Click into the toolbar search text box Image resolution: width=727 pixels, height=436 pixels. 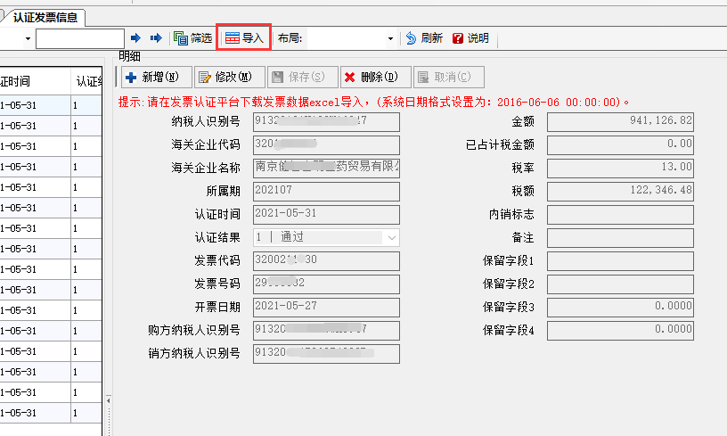click(x=79, y=39)
